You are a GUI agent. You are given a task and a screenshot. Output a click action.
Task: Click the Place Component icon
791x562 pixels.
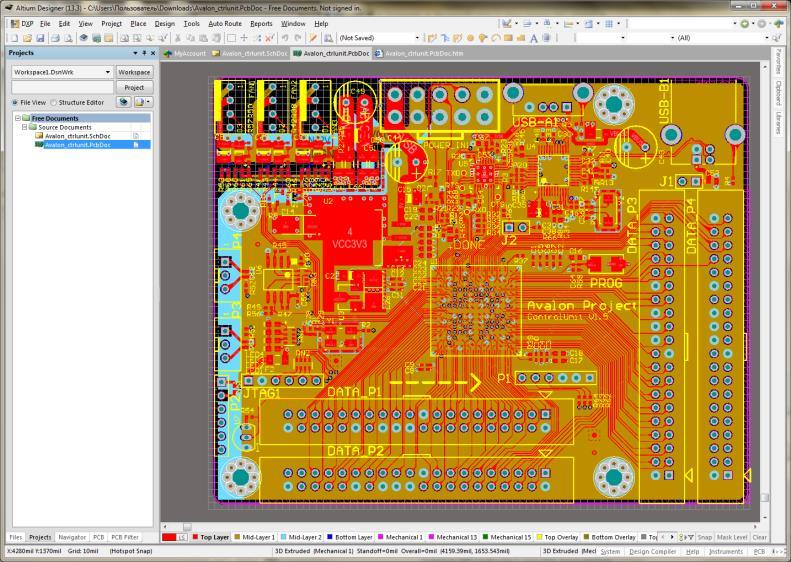coord(546,38)
